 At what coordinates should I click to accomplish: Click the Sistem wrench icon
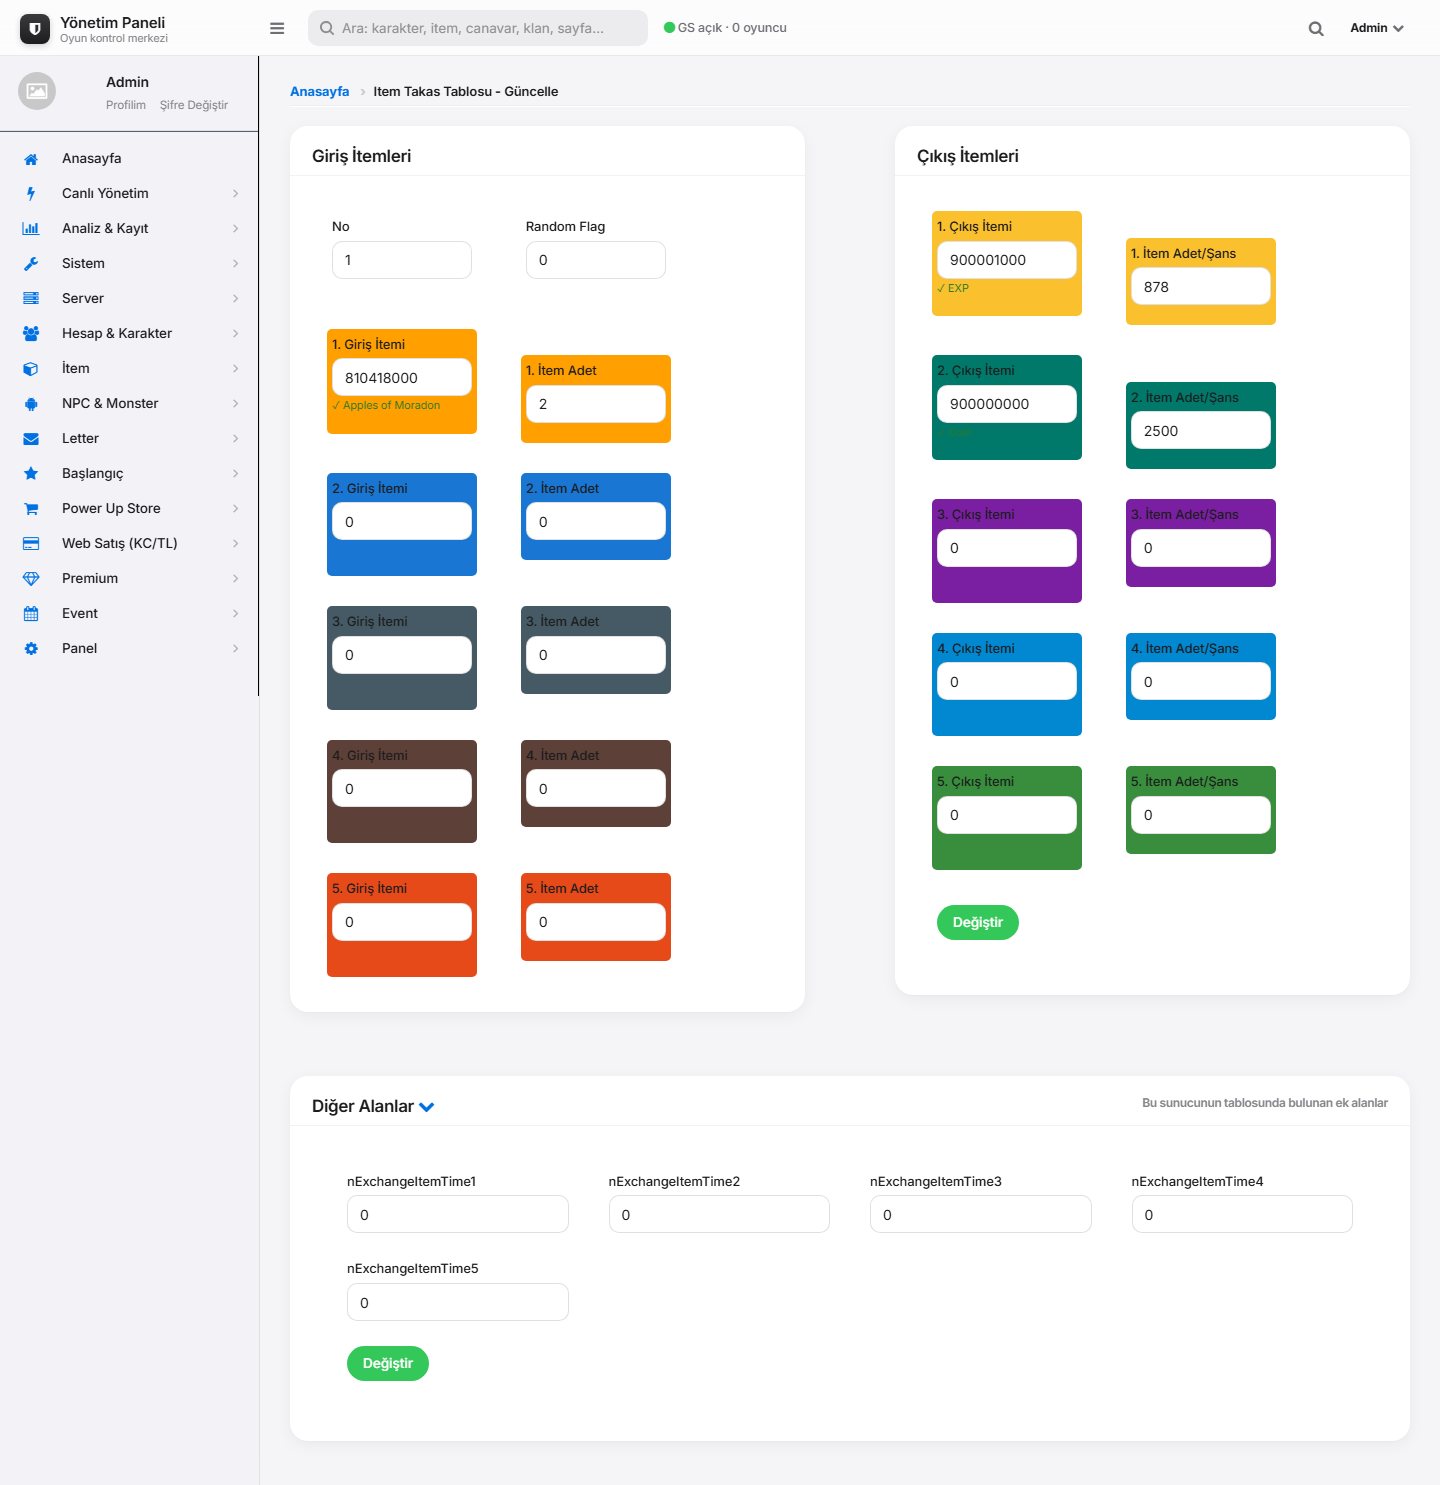tap(31, 264)
